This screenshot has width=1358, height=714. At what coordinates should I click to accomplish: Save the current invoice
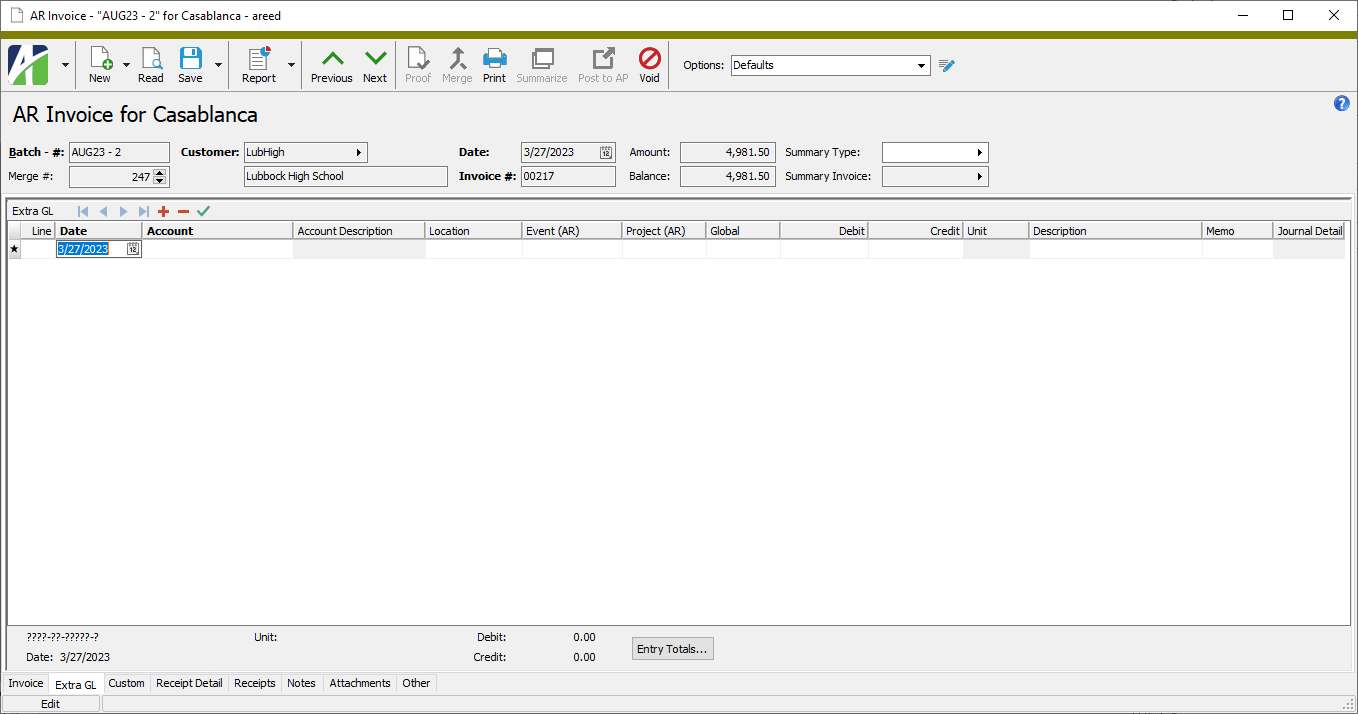(x=189, y=62)
